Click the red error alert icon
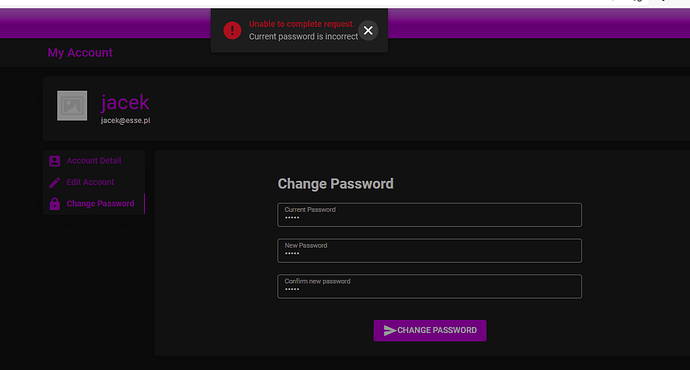Screen dimensions: 690x370 pyautogui.click(x=232, y=30)
